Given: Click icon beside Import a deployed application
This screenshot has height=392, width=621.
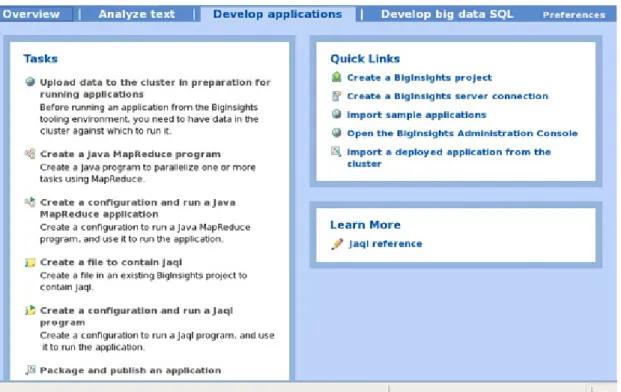Looking at the screenshot, I should coord(336,151).
